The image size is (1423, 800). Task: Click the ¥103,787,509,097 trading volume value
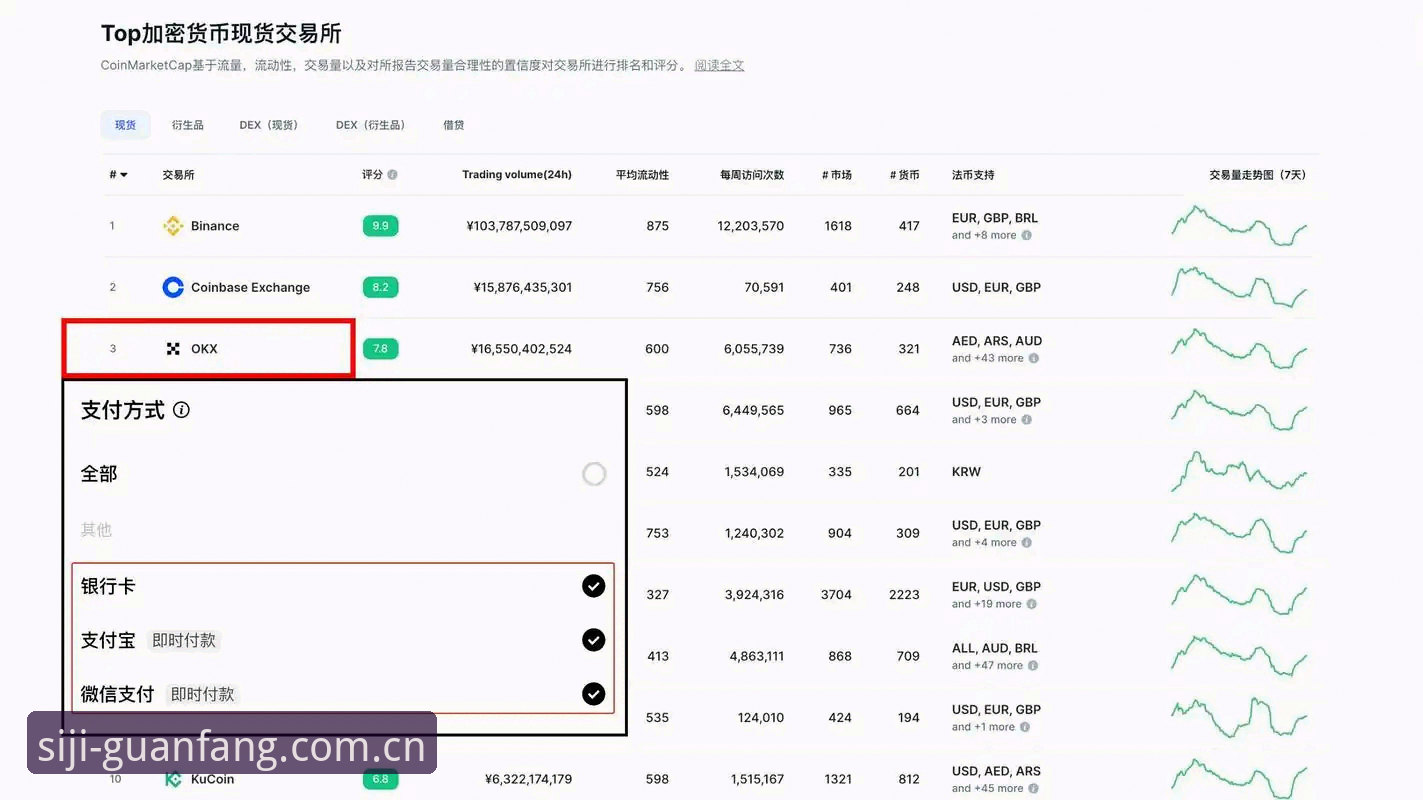coord(519,226)
